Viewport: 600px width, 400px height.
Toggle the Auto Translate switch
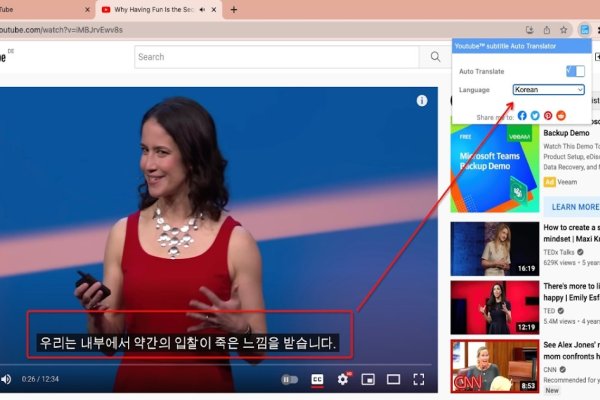574,71
